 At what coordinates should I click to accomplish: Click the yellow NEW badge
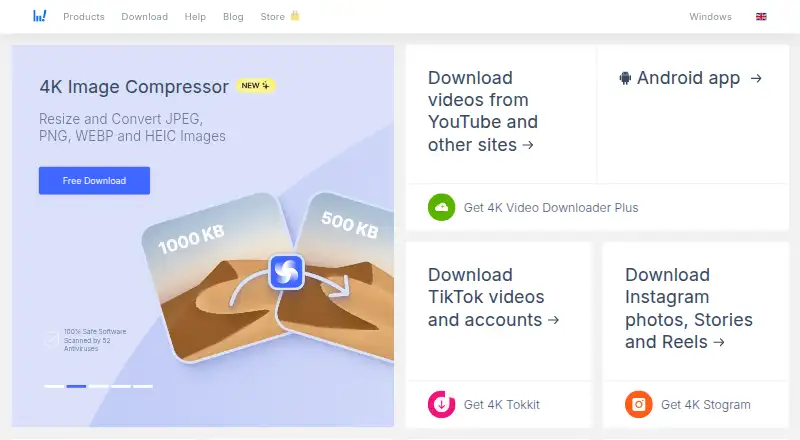[x=255, y=86]
